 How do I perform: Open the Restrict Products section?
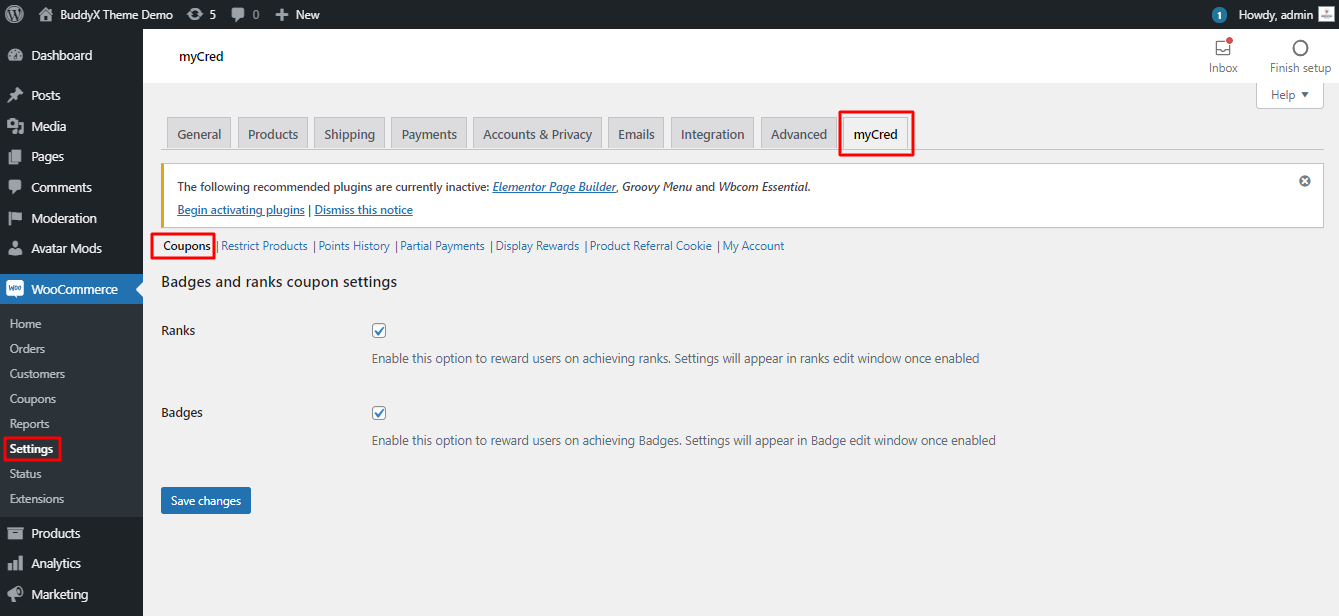264,246
